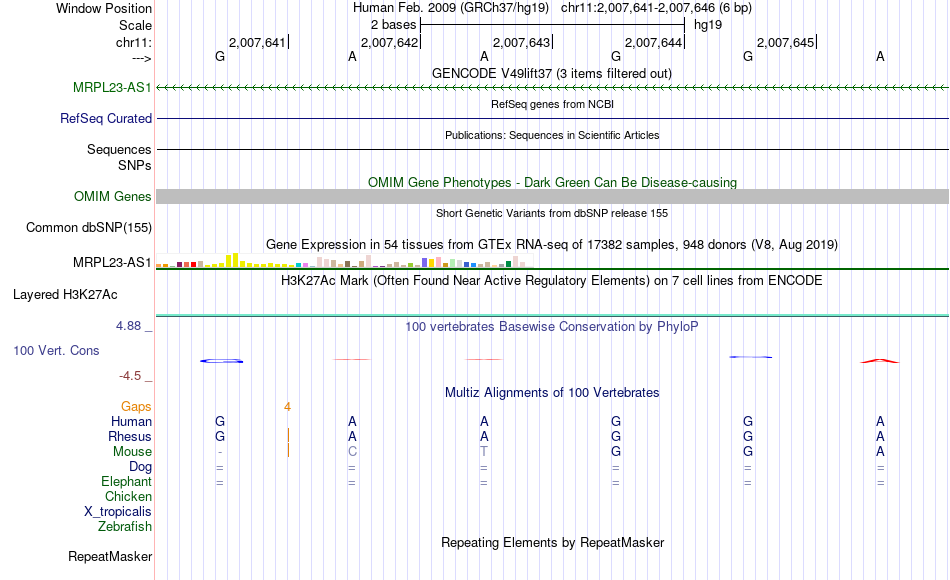Screen dimensions: 950x580
Task: Click the green MRPL23-AS1 GENCODE track label
Action: tap(112, 87)
